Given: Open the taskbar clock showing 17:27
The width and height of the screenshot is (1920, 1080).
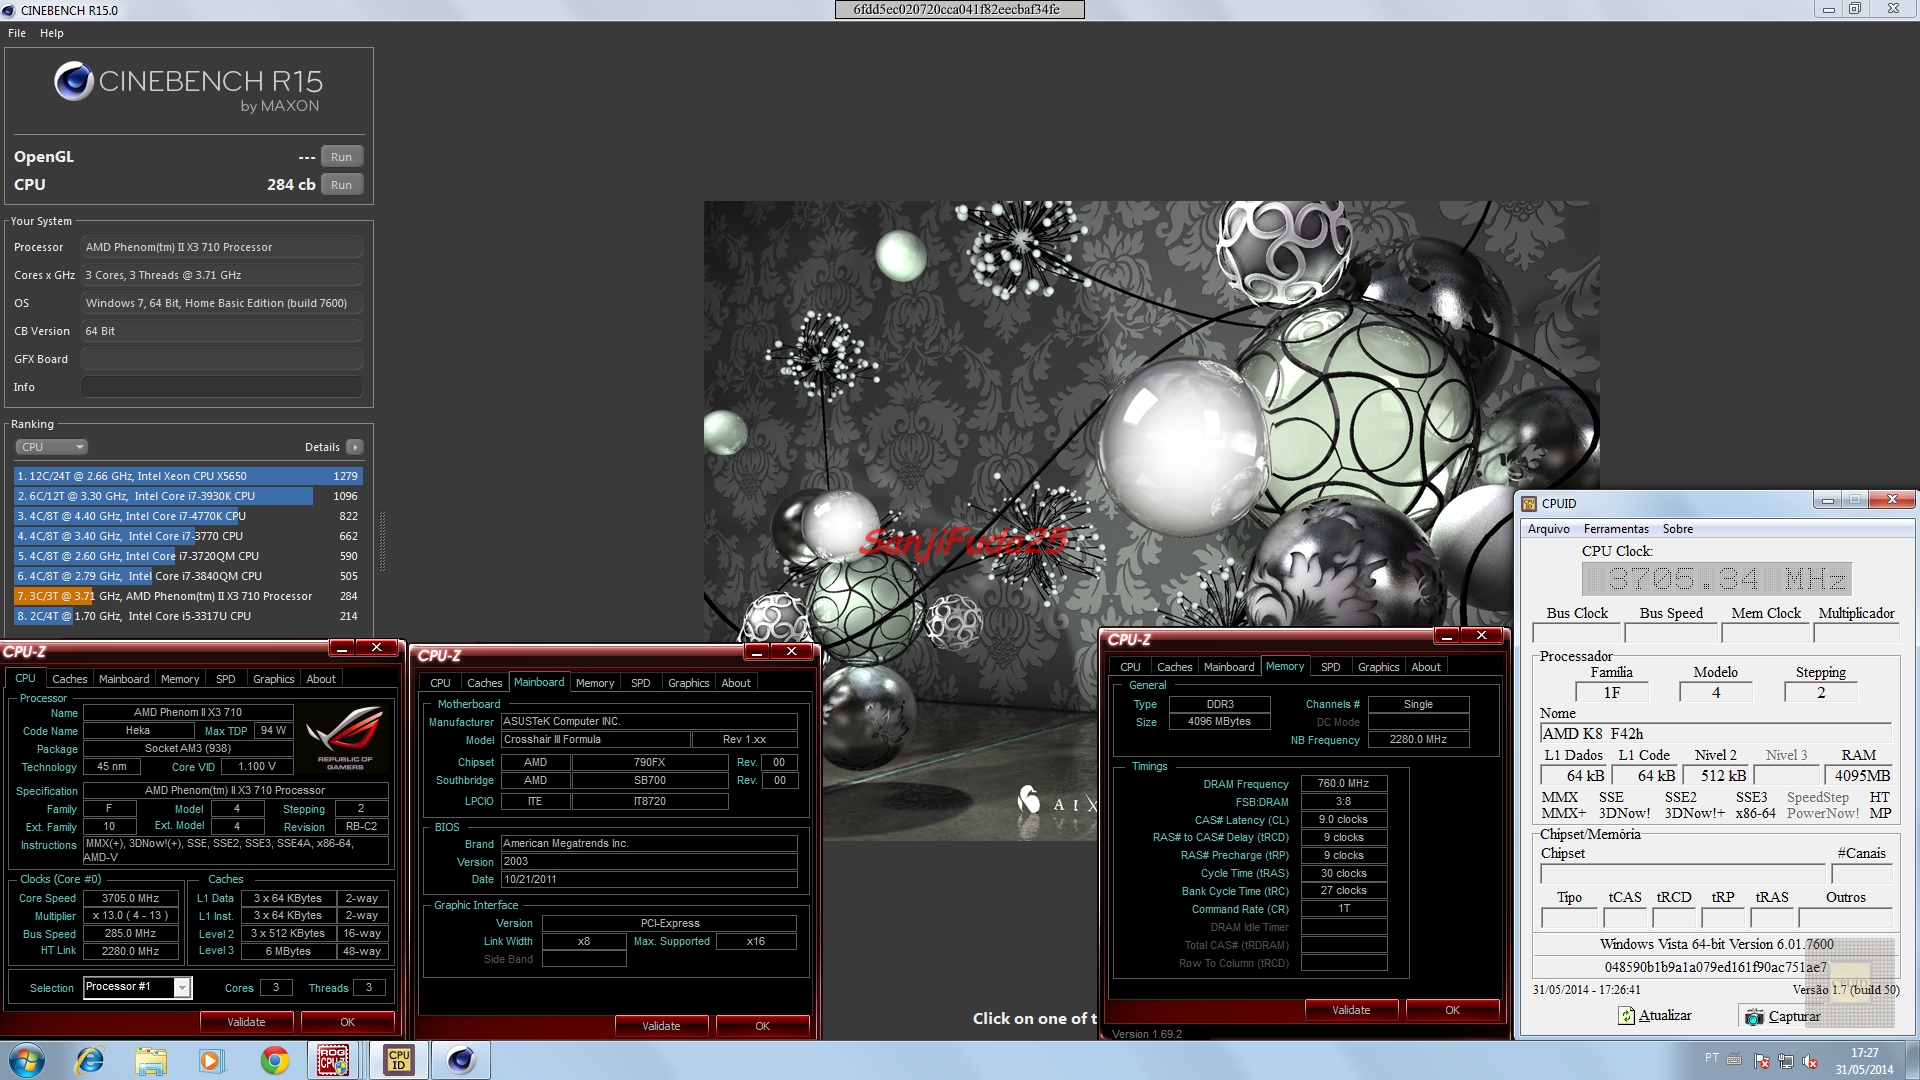Looking at the screenshot, I should point(1864,1061).
